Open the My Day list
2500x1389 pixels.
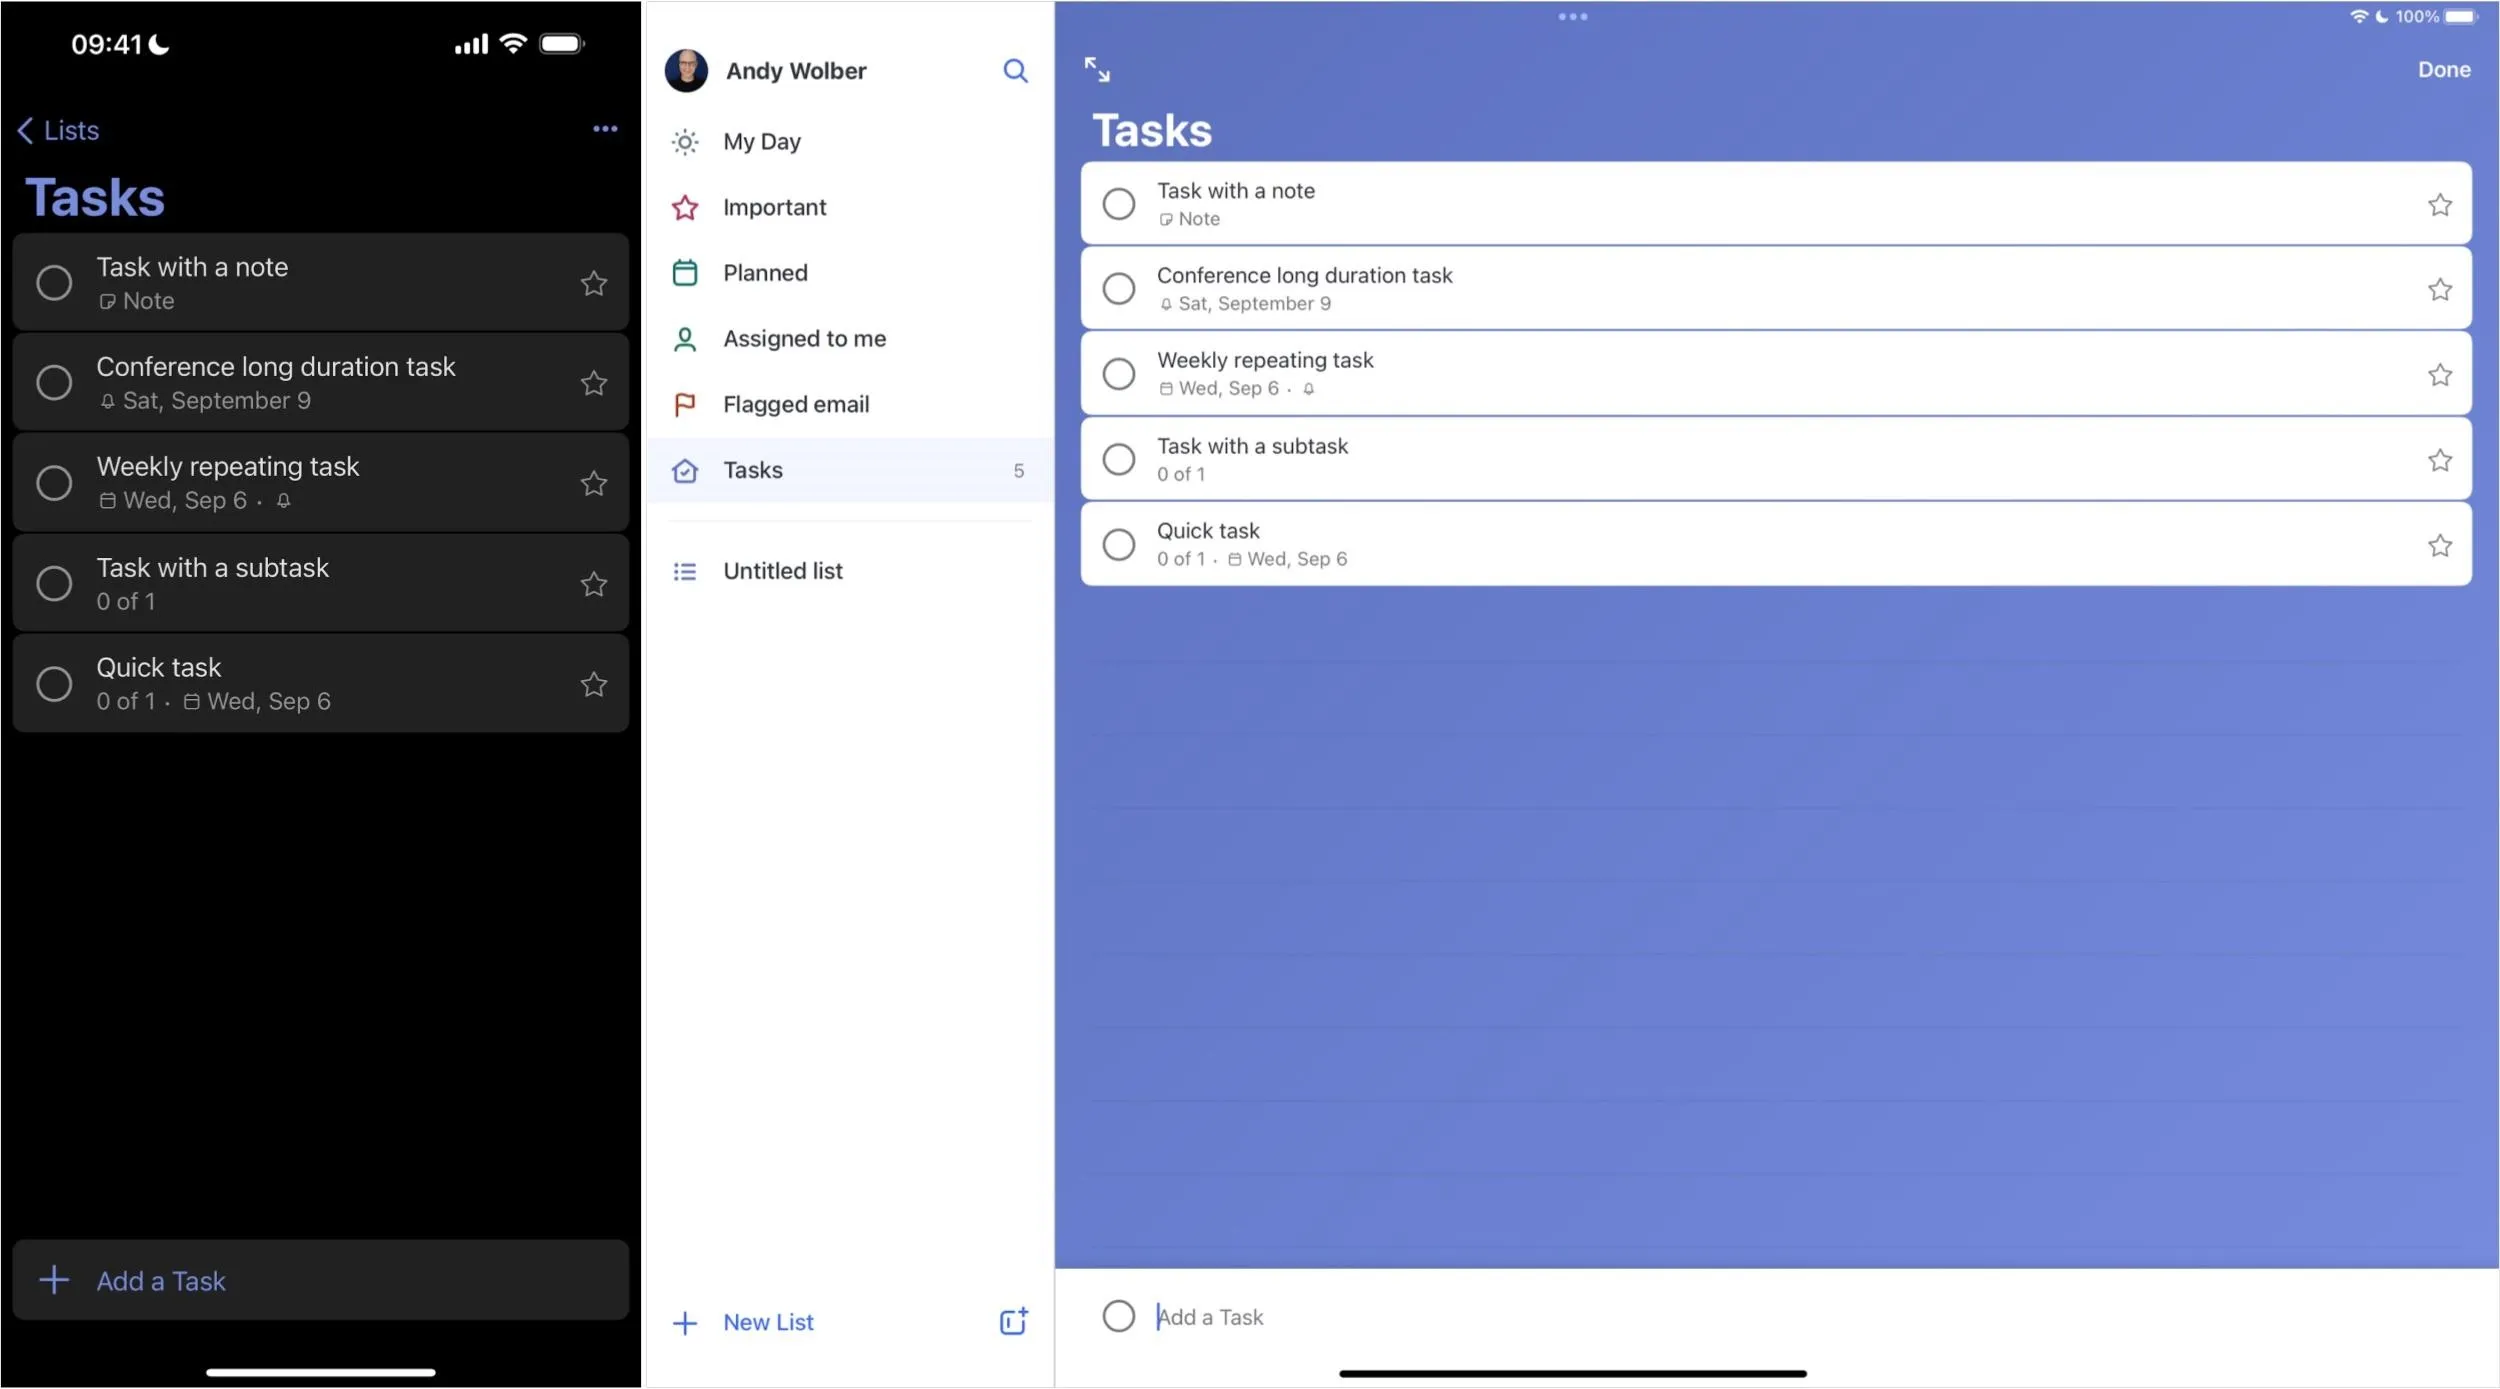tap(849, 142)
